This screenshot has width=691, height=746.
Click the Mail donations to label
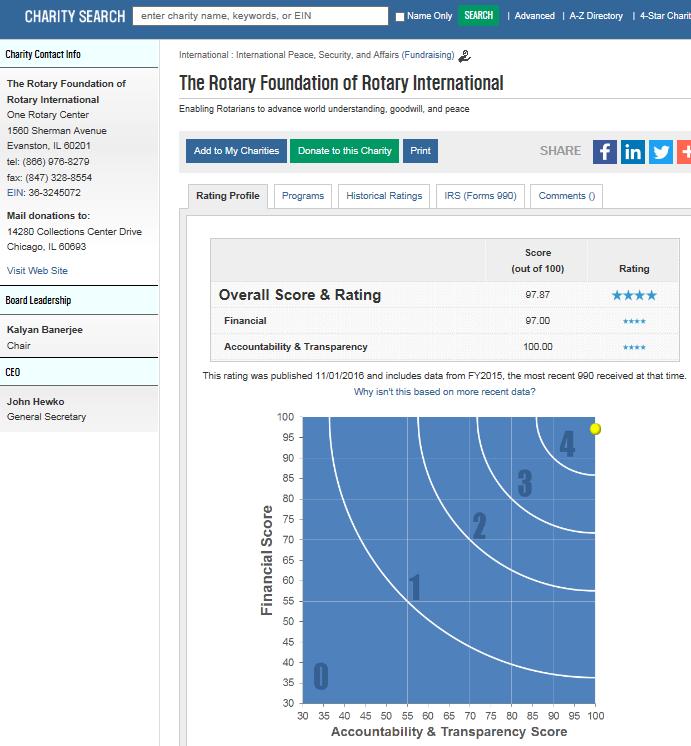[x=48, y=216]
